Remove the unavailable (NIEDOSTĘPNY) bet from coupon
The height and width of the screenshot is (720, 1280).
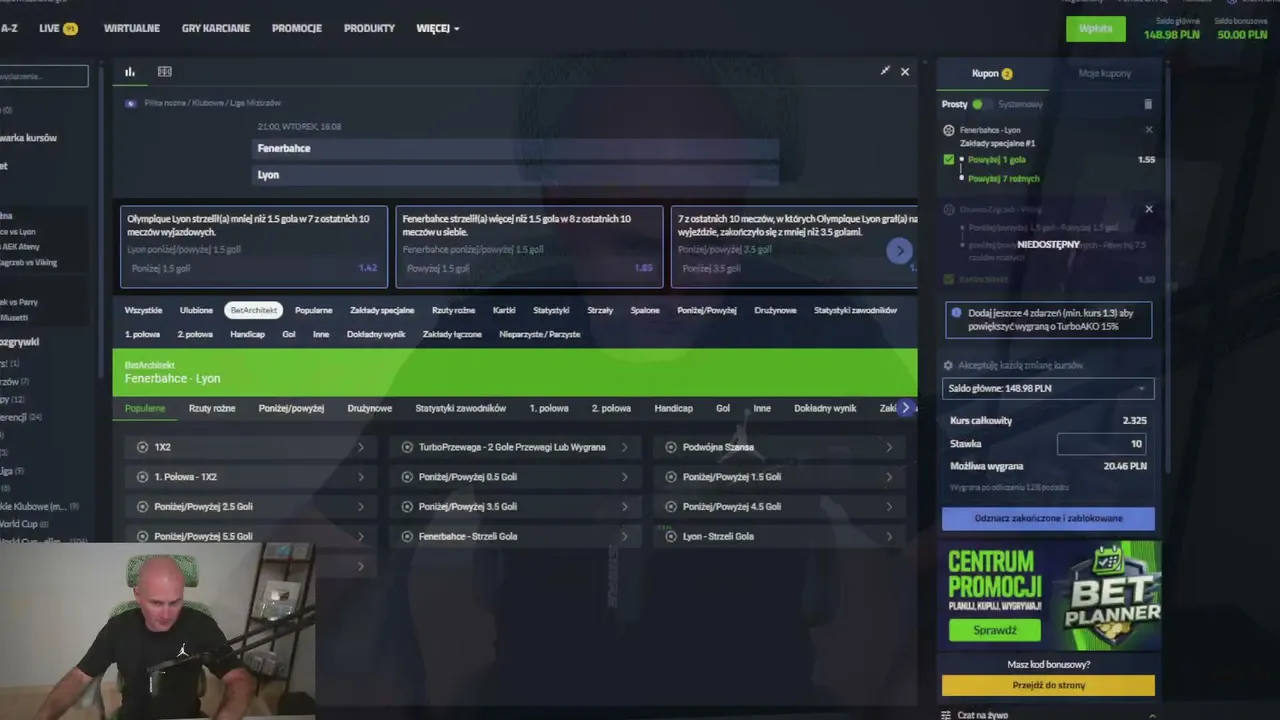[1149, 209]
